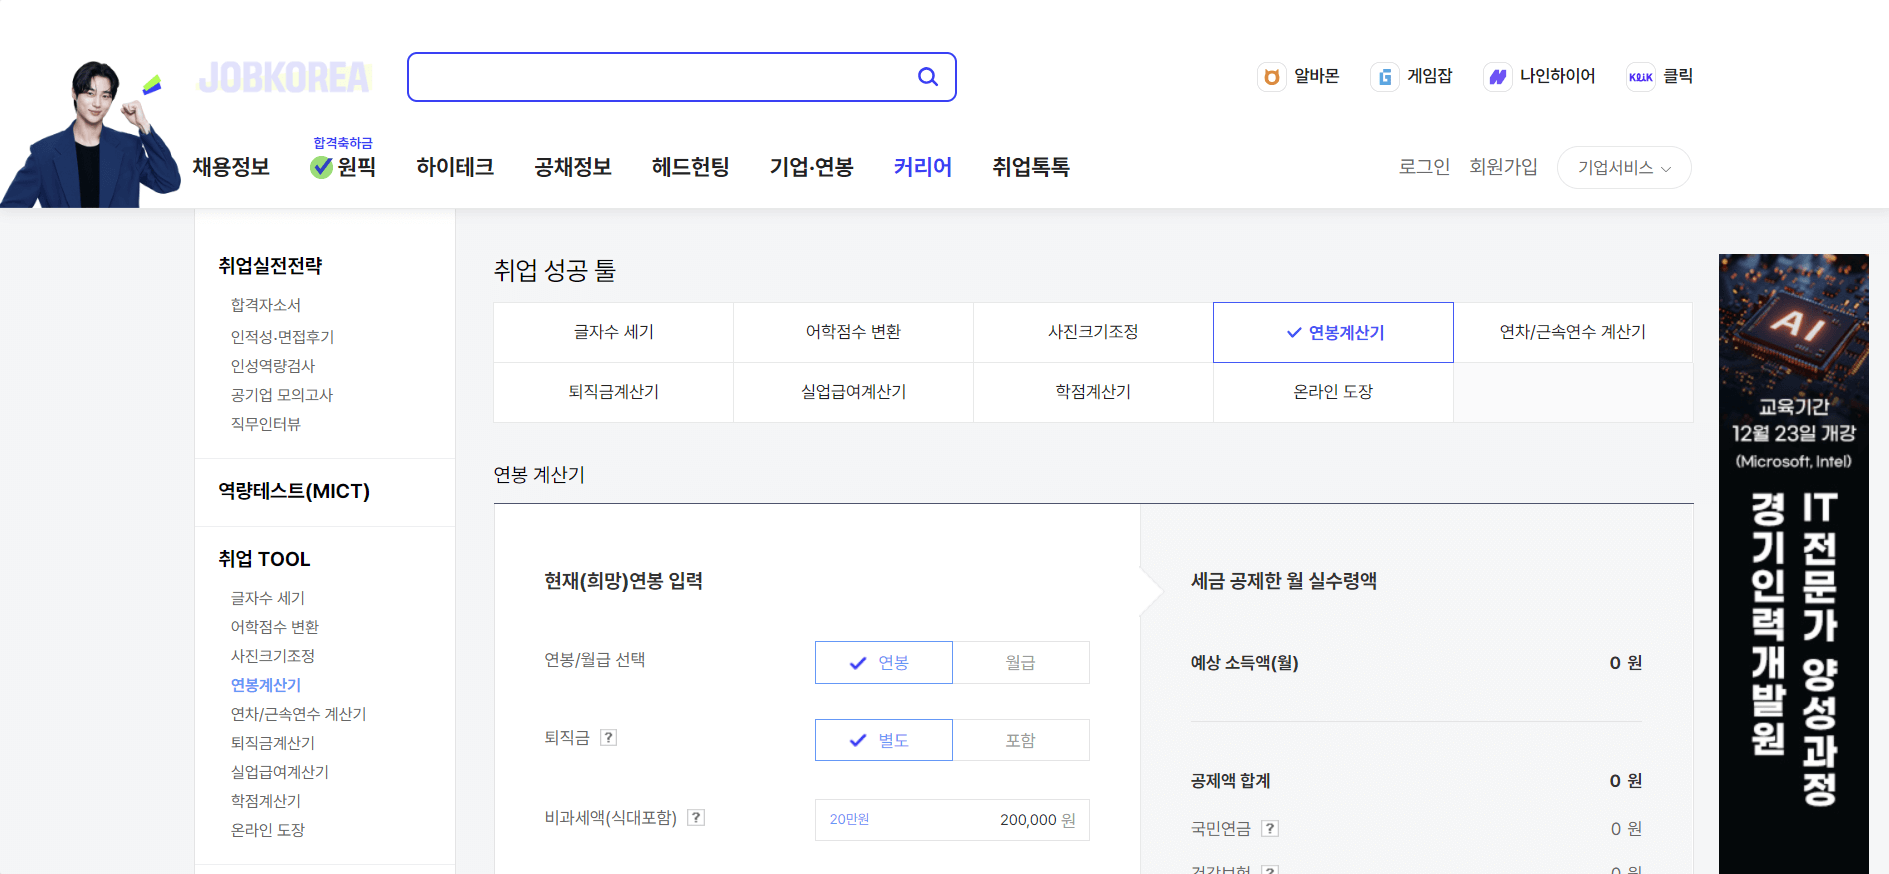Click the 국민연금 question mark help icon
This screenshot has width=1889, height=874.
coord(1270,828)
